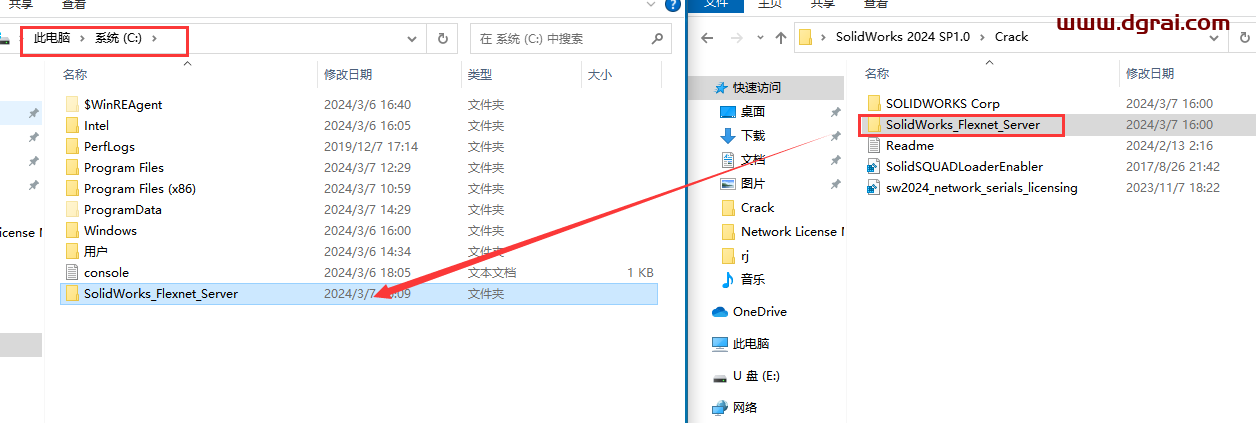This screenshot has height=423, width=1256.
Task: Click the 音乐 music note icon
Action: coord(728,279)
